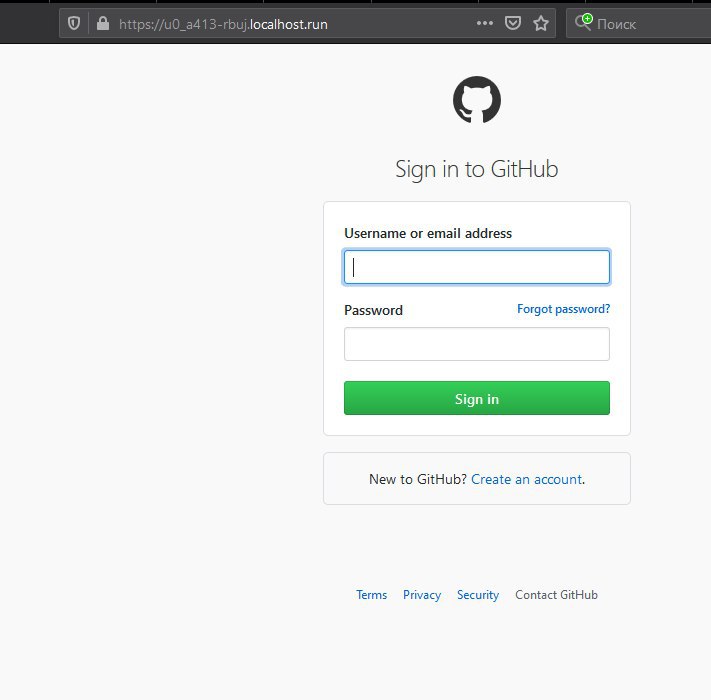The width and height of the screenshot is (711, 700).
Task: Open the Security footer link
Action: tap(478, 595)
